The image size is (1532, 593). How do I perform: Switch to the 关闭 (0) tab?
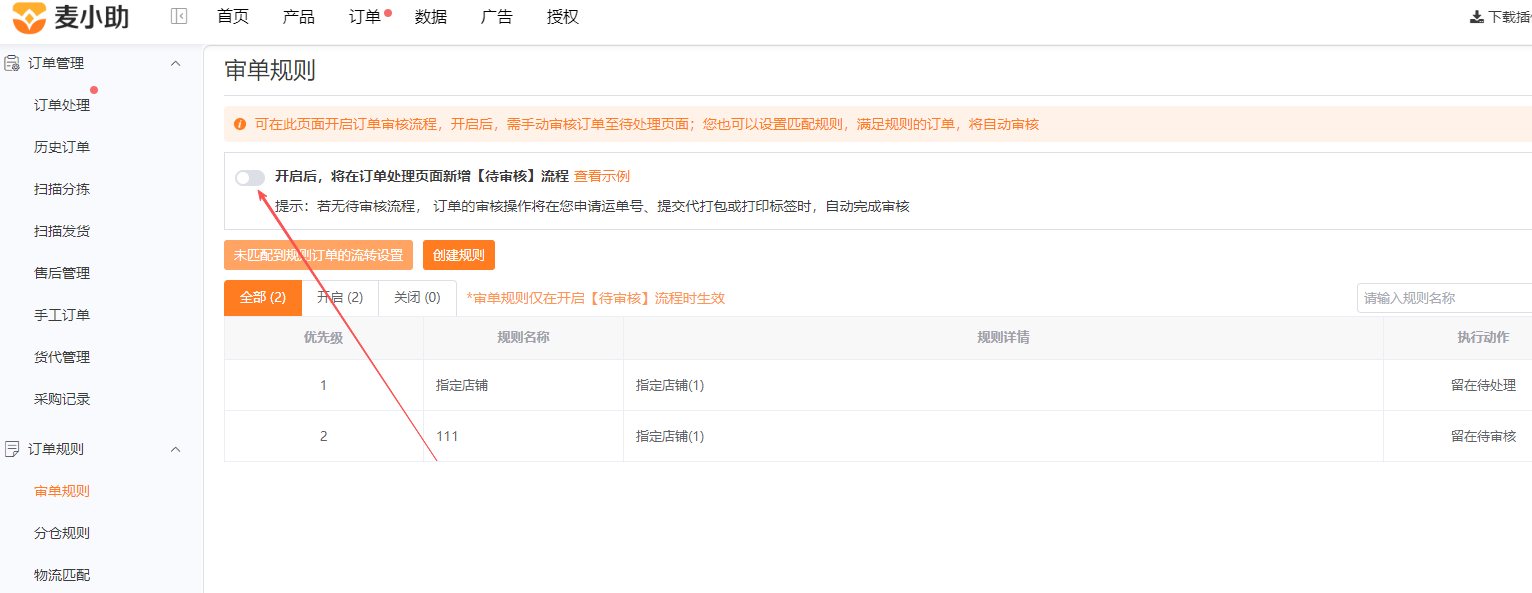click(417, 297)
